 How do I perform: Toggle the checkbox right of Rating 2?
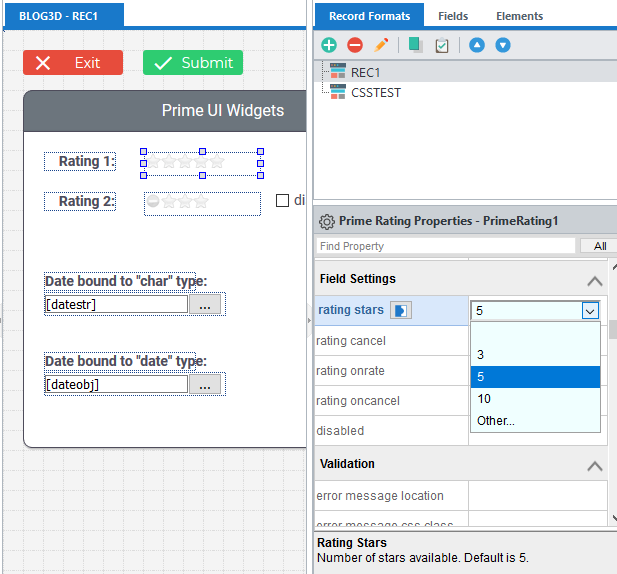point(282,200)
